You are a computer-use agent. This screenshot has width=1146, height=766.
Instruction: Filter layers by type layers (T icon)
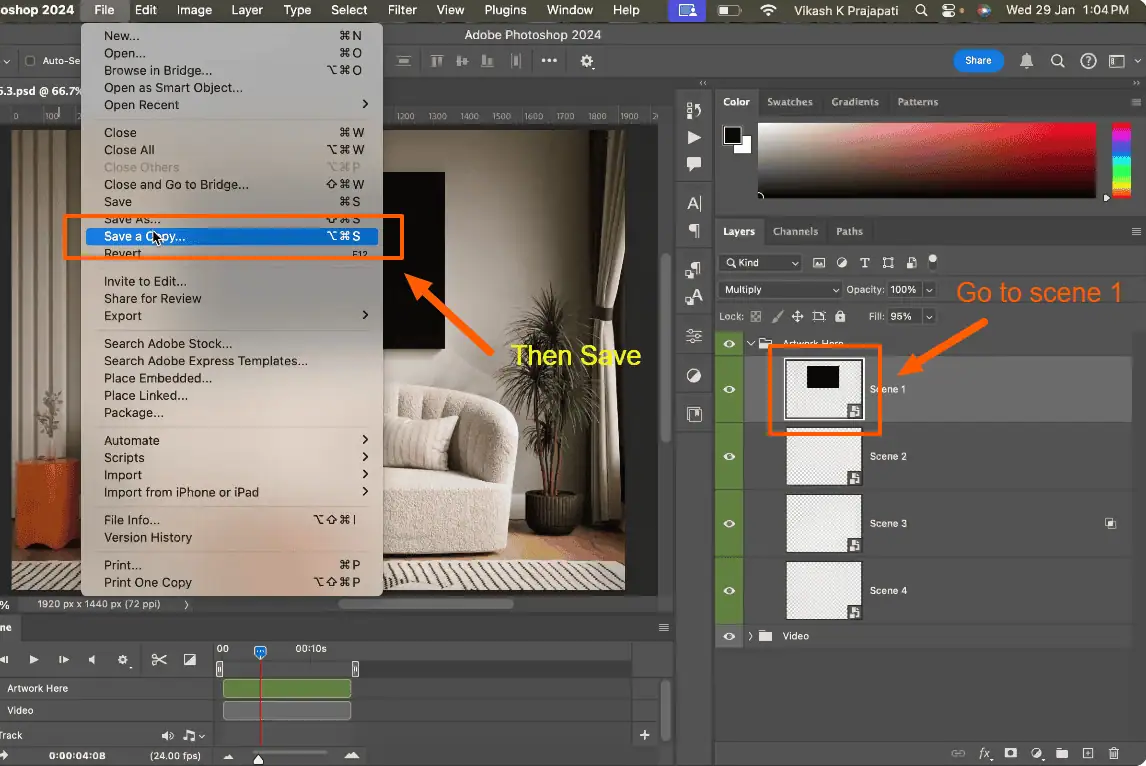[x=864, y=263]
